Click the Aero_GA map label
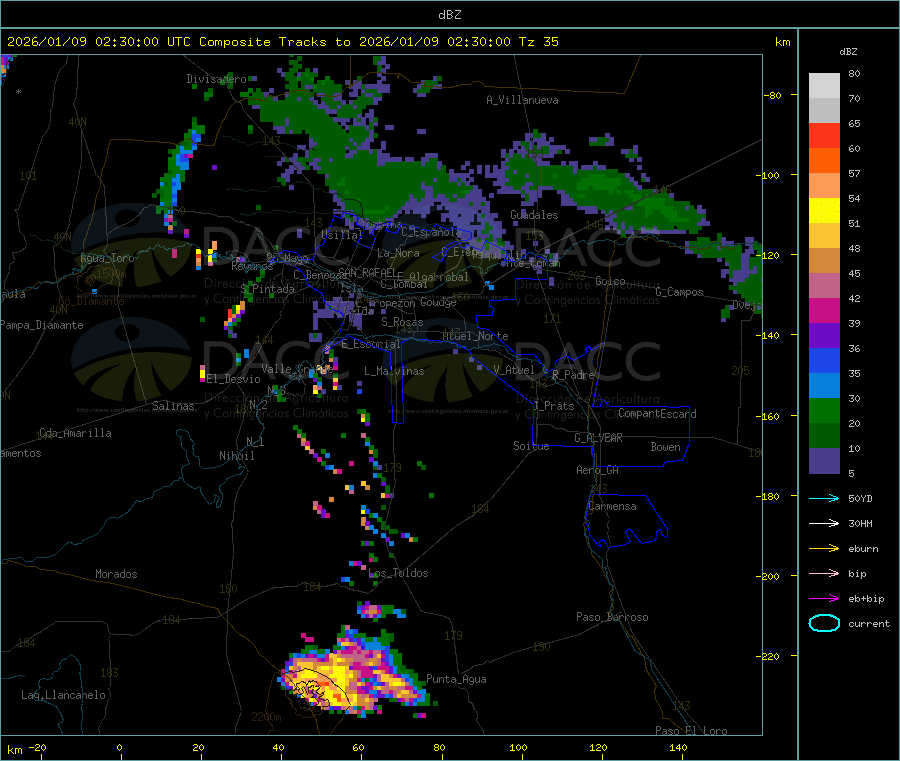This screenshot has height=761, width=900. (598, 470)
